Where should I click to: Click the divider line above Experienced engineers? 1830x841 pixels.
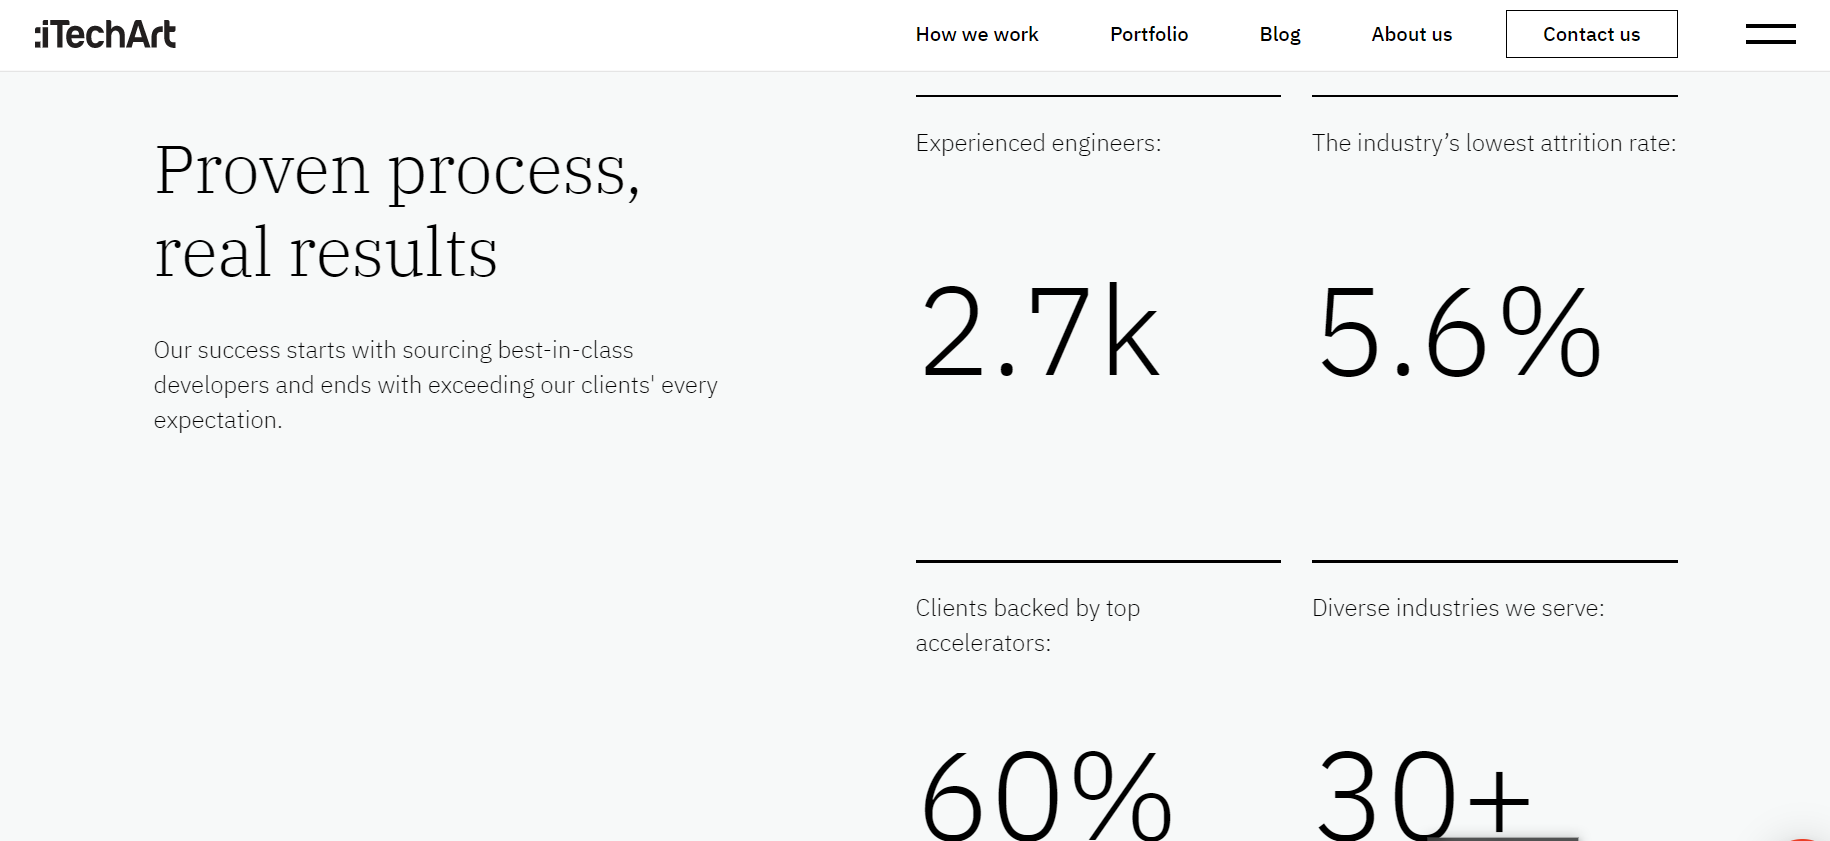click(x=1098, y=96)
